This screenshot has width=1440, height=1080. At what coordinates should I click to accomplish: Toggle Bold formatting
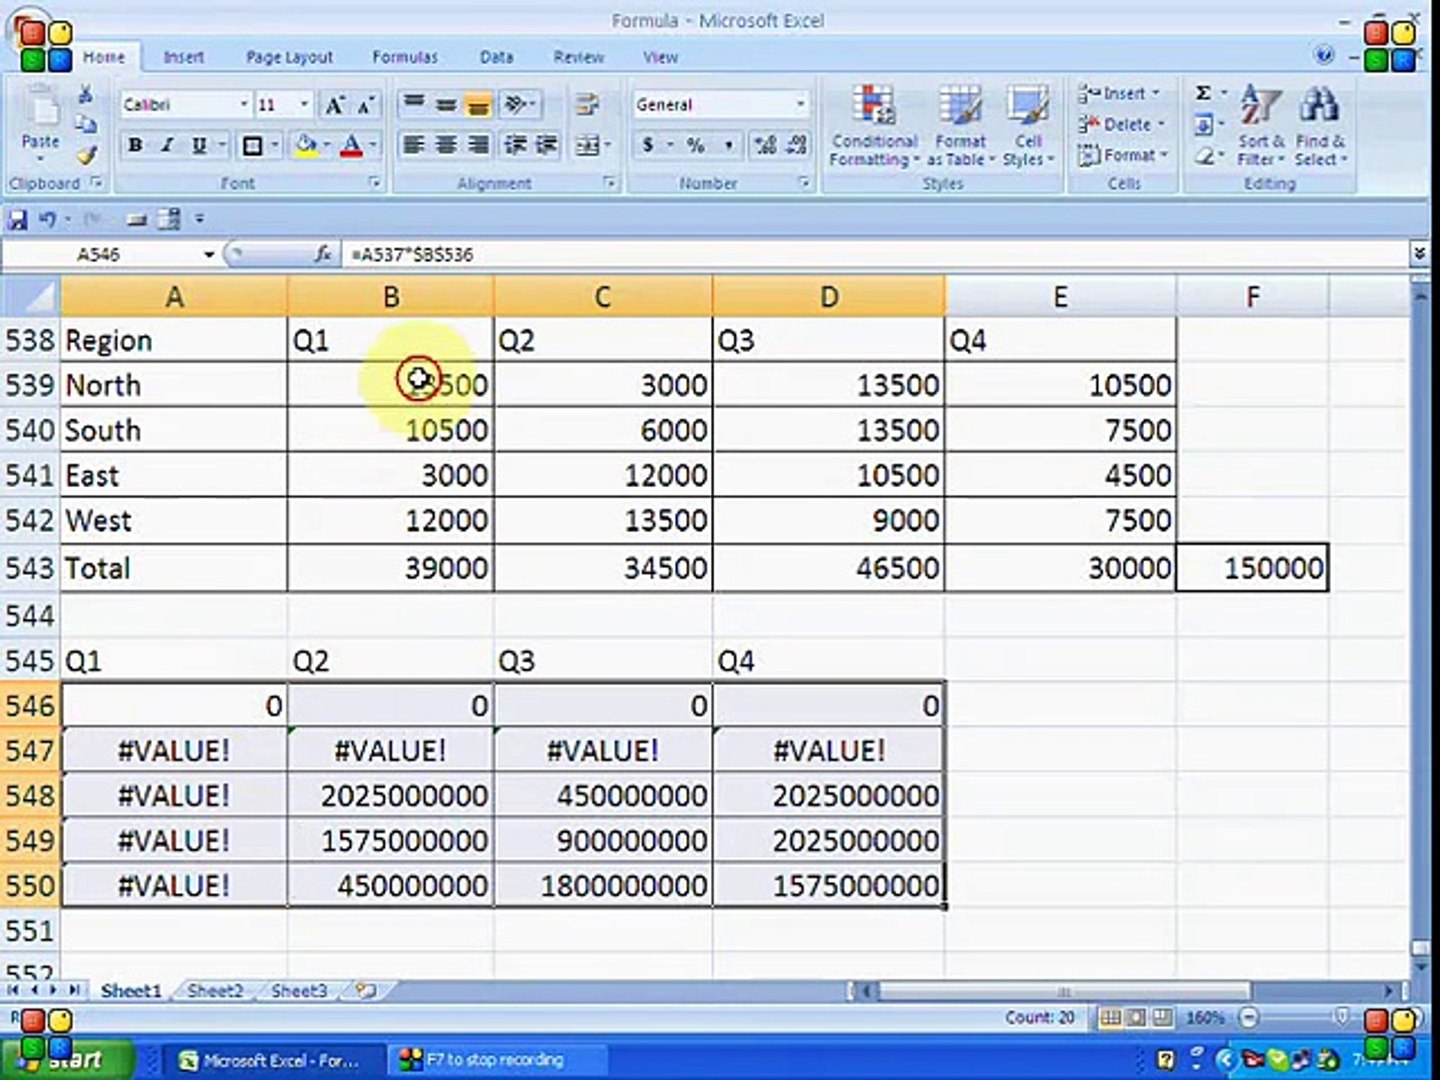(x=135, y=146)
